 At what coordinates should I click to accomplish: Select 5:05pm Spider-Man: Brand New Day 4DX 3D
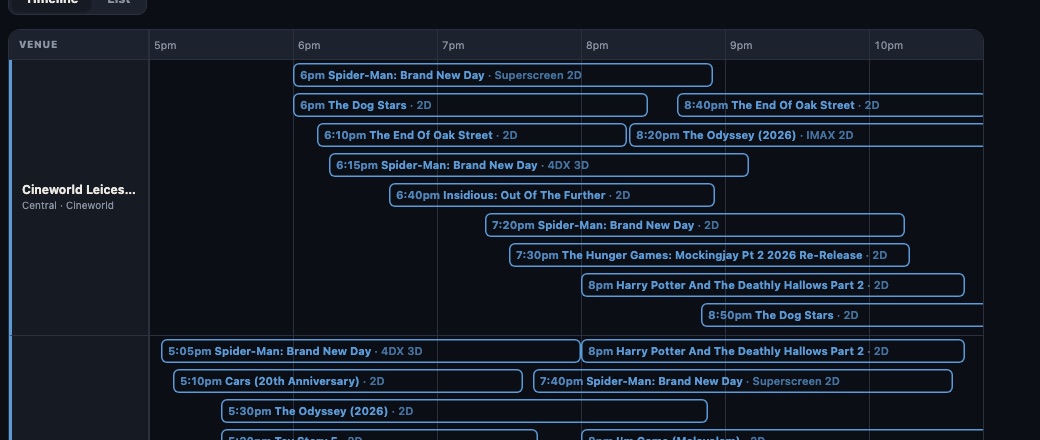tap(371, 351)
